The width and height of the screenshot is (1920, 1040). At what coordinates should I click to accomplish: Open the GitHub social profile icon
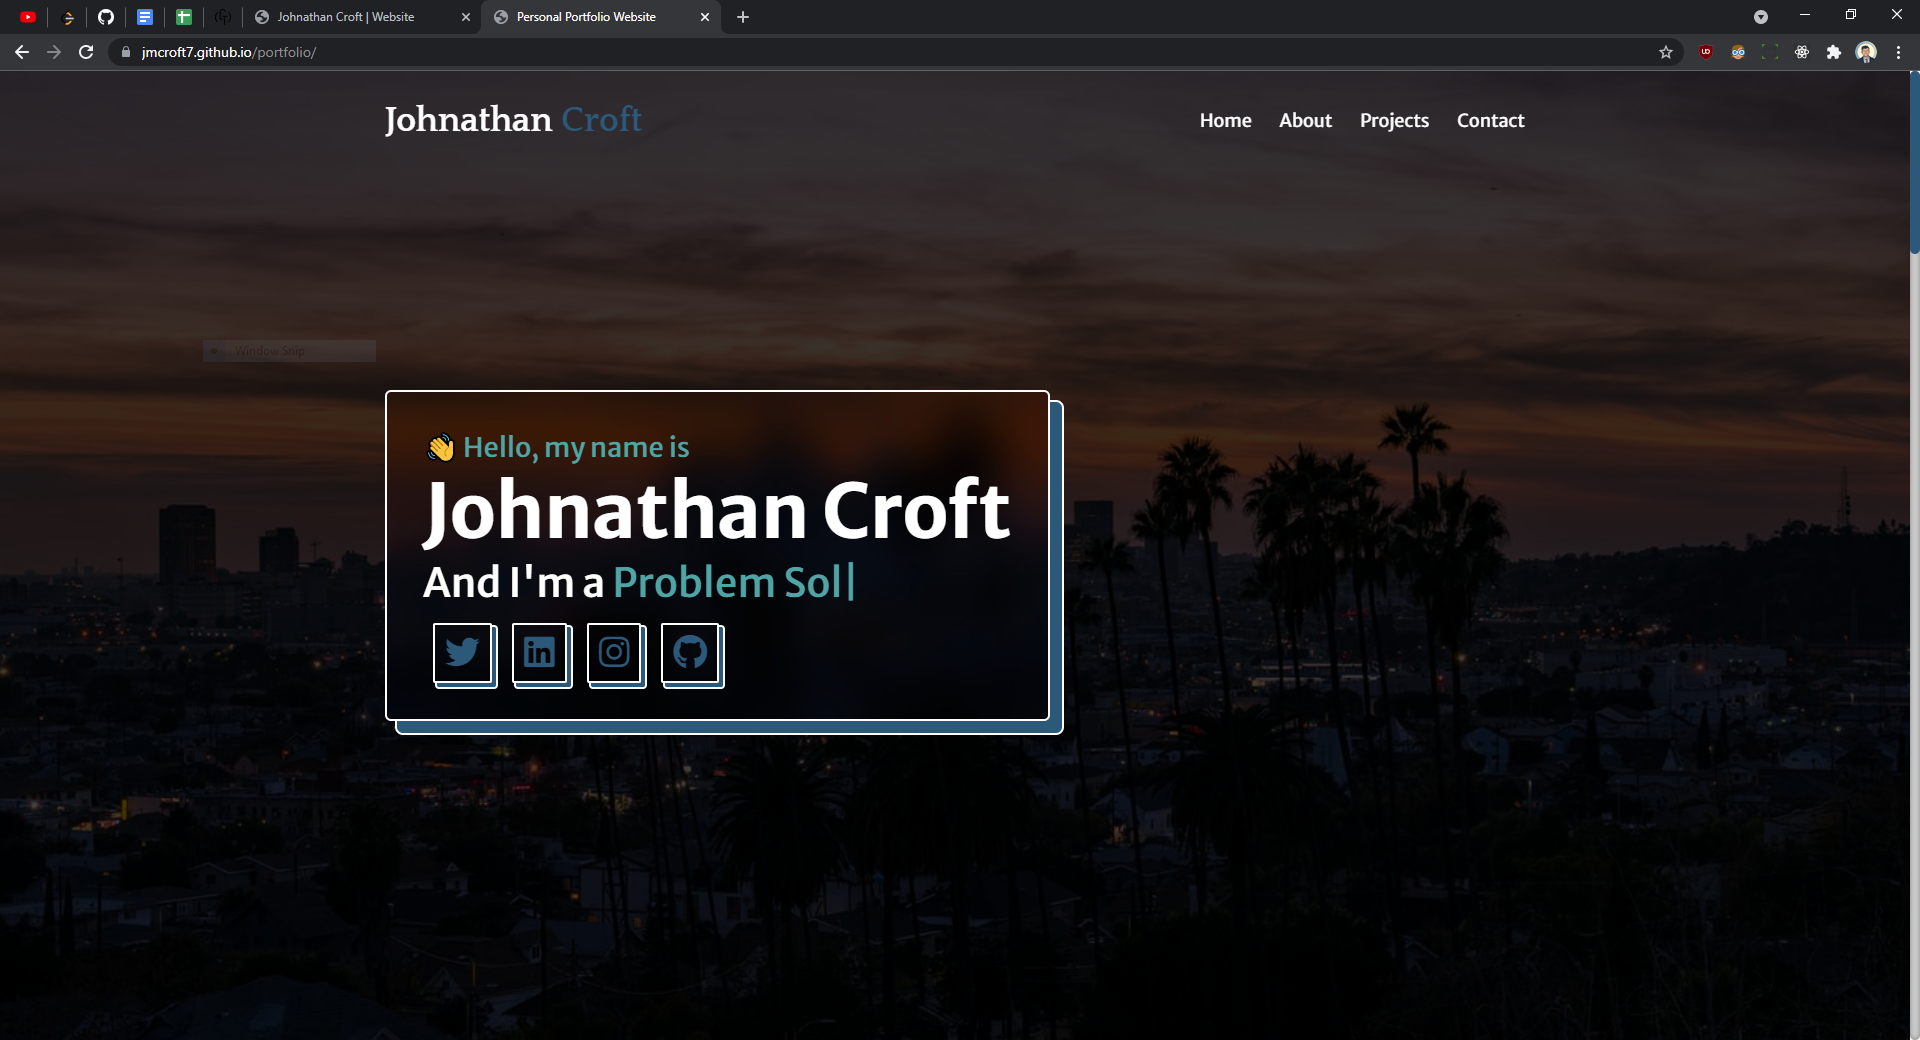(690, 653)
